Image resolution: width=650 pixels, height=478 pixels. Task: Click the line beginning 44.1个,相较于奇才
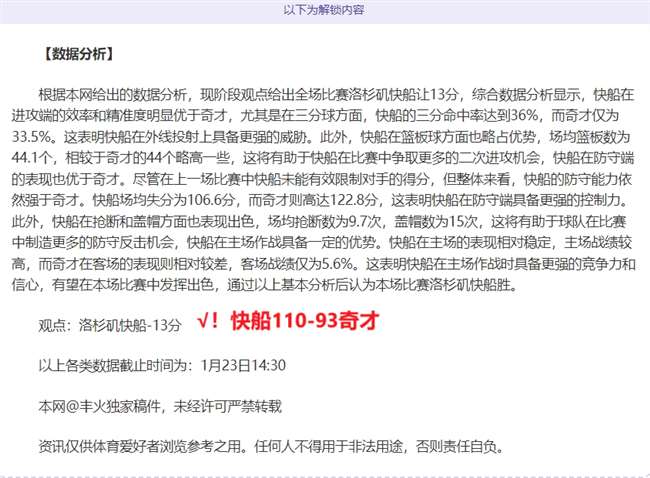tap(323, 158)
